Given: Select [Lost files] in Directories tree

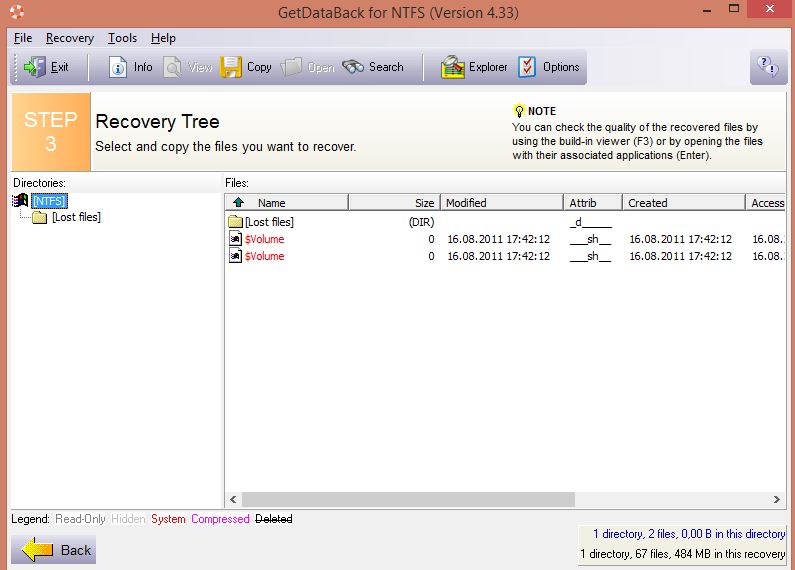Looking at the screenshot, I should pos(77,217).
